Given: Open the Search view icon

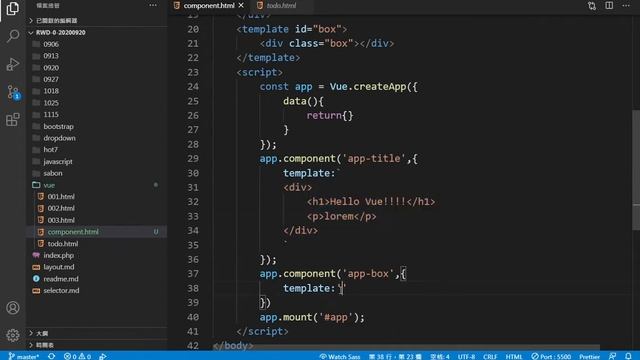Looking at the screenshot, I should tap(13, 36).
